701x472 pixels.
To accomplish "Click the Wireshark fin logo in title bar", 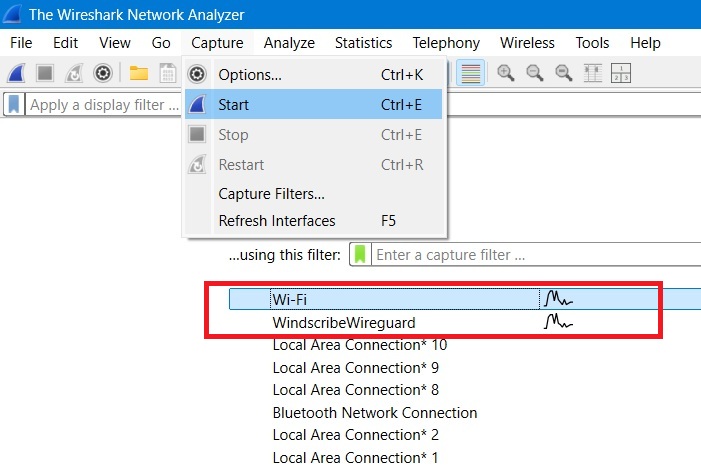I will 12,14.
